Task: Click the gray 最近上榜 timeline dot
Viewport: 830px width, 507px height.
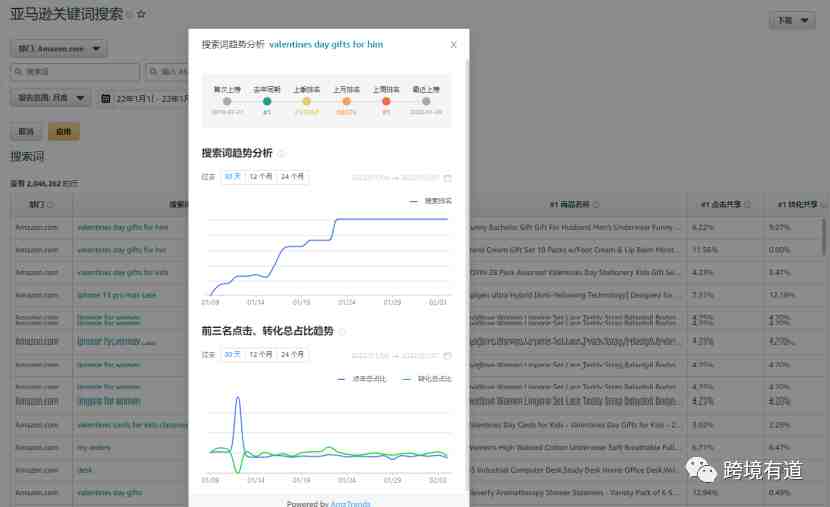Action: pos(426,101)
